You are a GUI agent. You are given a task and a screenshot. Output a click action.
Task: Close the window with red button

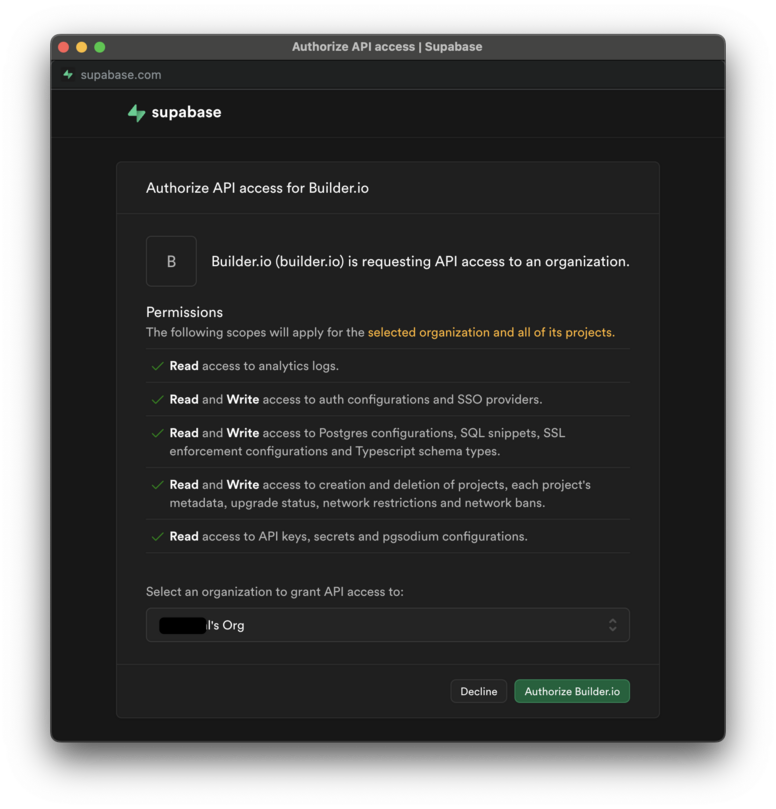[x=64, y=47]
